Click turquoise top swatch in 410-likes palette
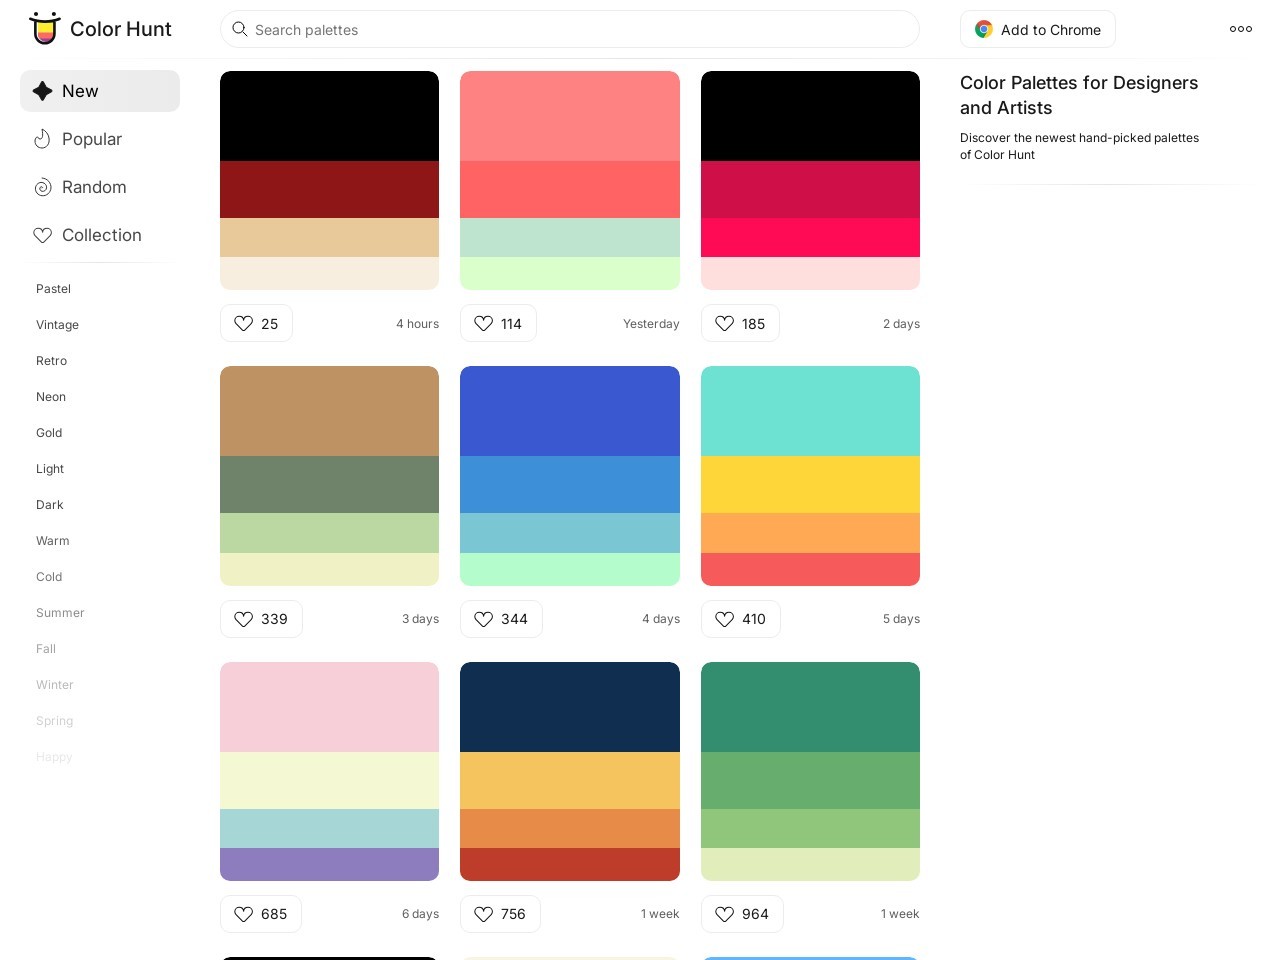Image resolution: width=1280 pixels, height=960 pixels. tap(810, 411)
